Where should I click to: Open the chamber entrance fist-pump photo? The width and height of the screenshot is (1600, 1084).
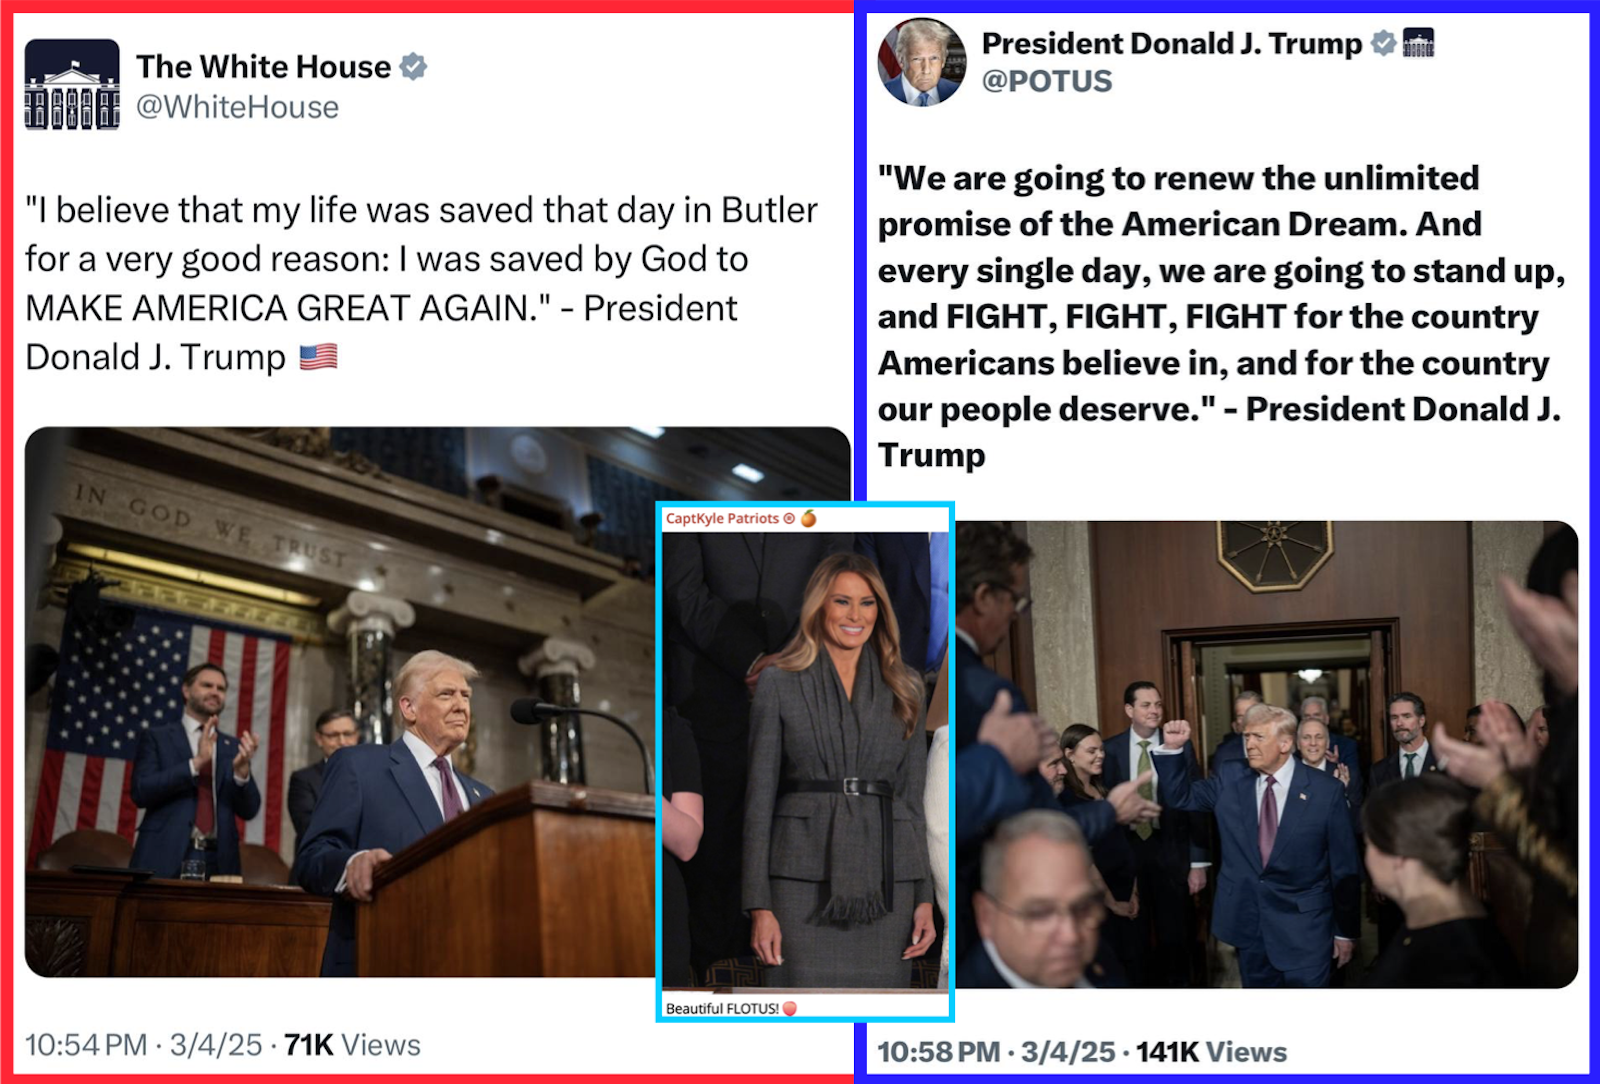coord(1267,754)
